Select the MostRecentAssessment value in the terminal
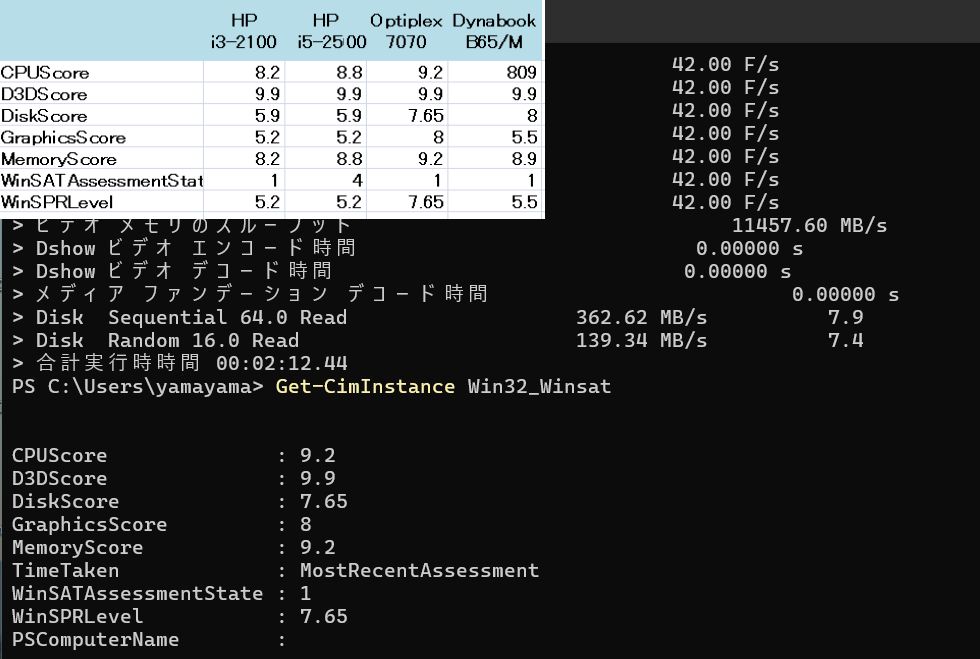The image size is (980, 659). click(x=419, y=570)
